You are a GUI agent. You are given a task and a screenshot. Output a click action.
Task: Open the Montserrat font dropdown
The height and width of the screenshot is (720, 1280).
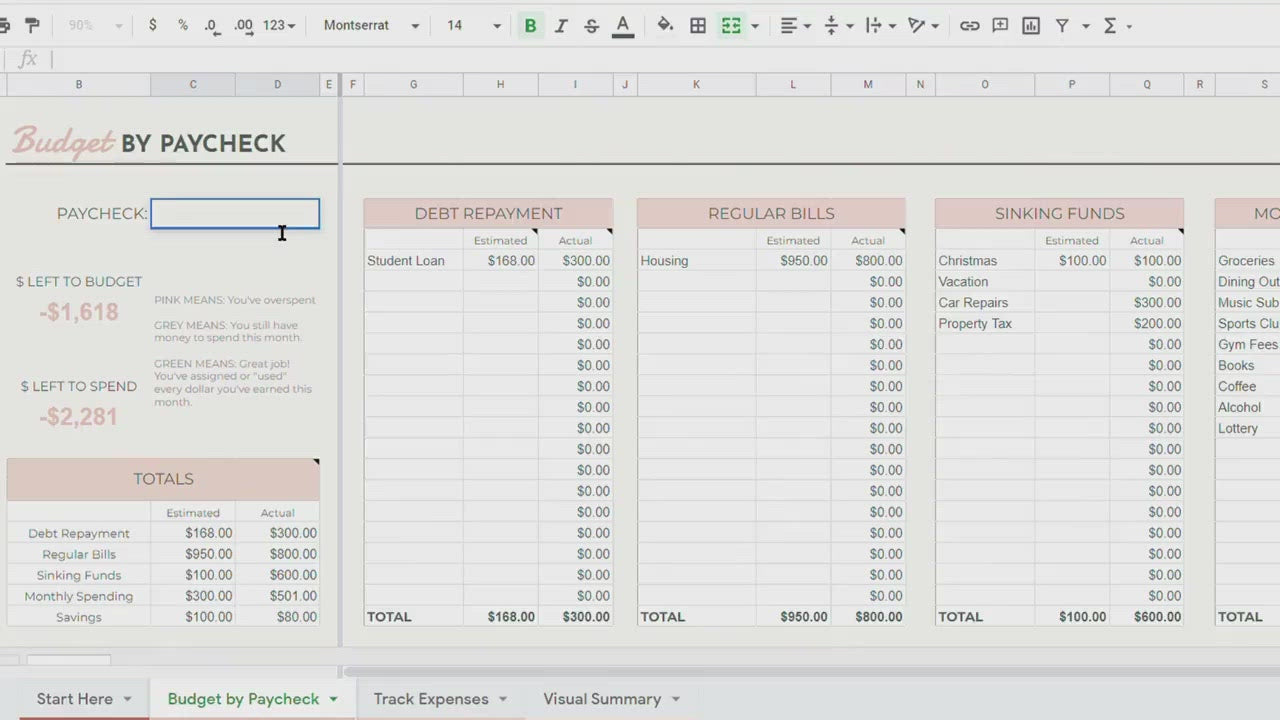point(371,25)
